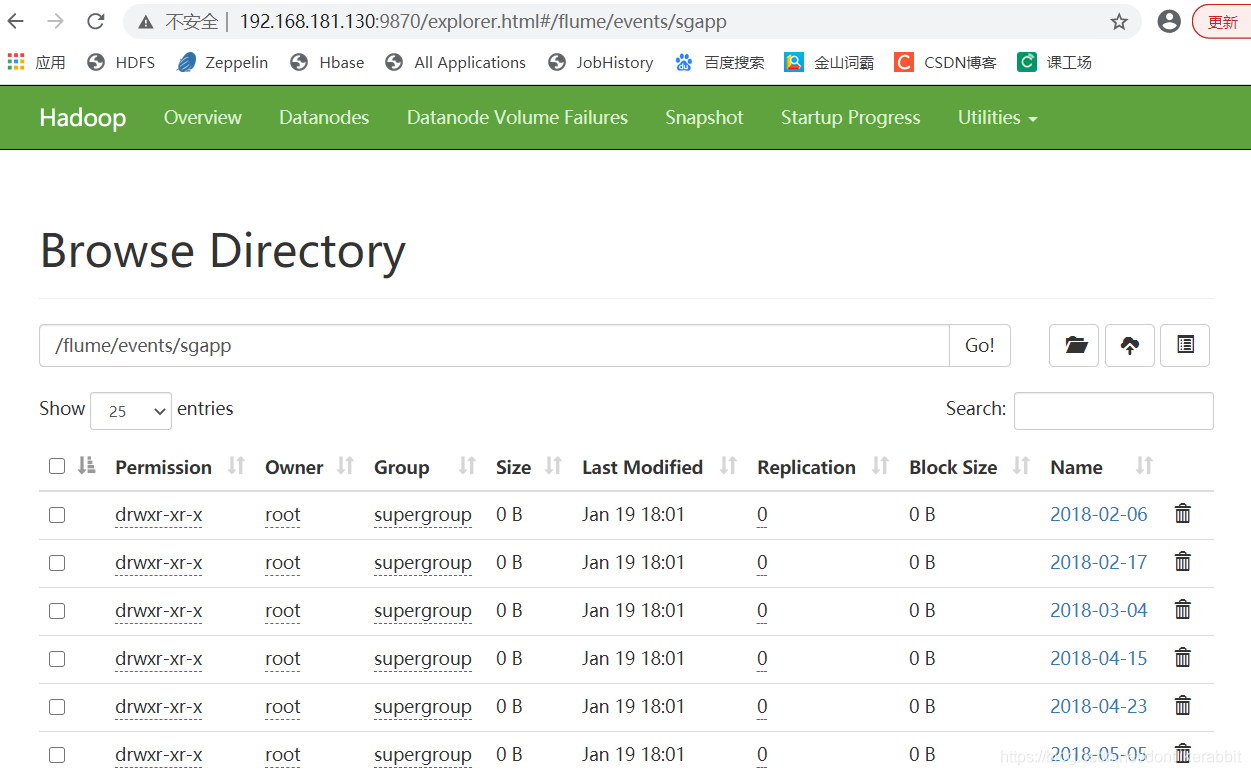The height and width of the screenshot is (775, 1251).
Task: Check the box for 2018-03-04 row
Action: tap(57, 611)
